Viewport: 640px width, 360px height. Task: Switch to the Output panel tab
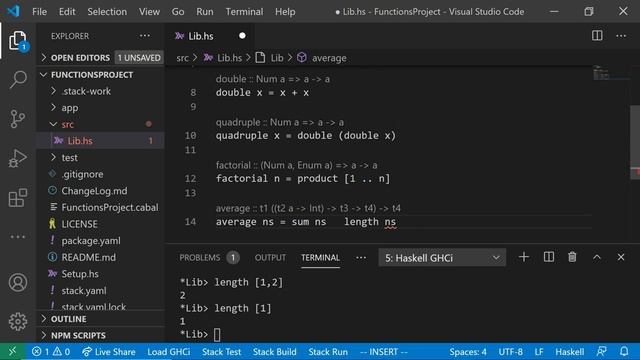coord(270,258)
